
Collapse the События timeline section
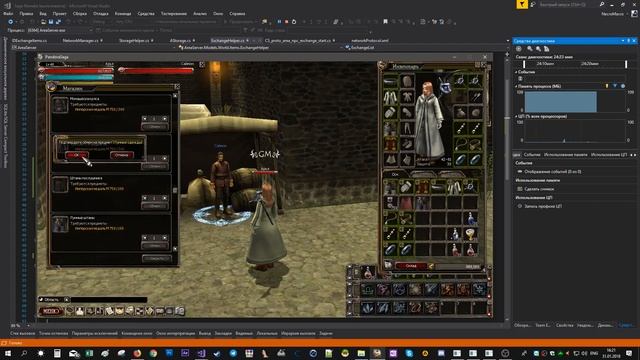click(516, 72)
